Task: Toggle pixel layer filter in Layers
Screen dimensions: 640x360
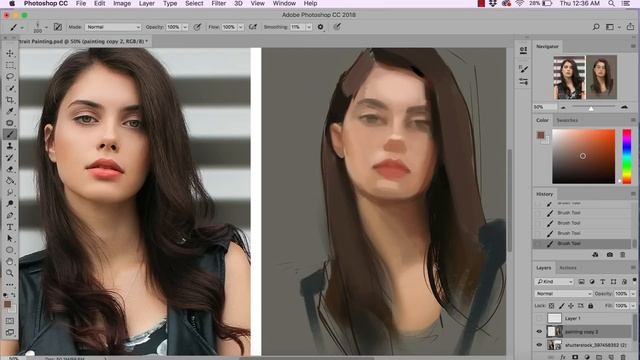Action: point(581,282)
